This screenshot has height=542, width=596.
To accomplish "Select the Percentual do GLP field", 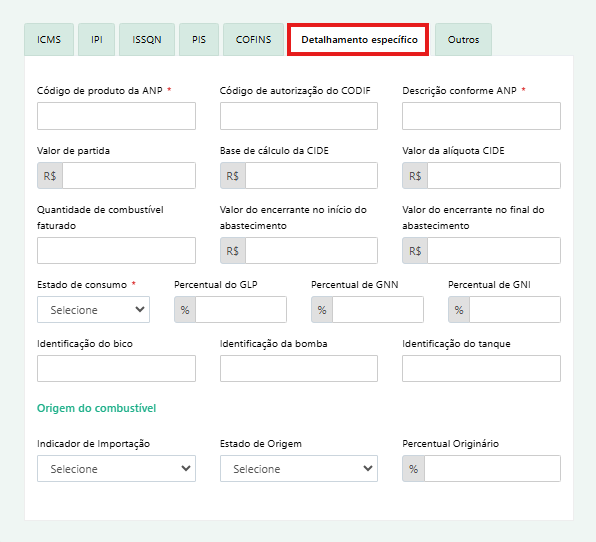I will click(x=241, y=310).
